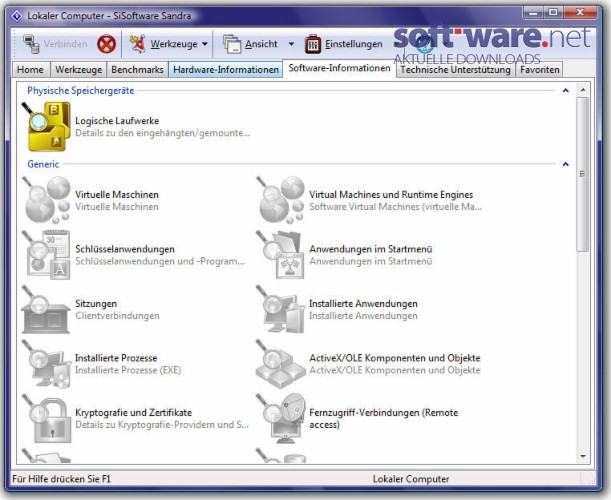Click 'Schlüsselanwendungen und -Program...' description
The image size is (611, 500).
(160, 261)
